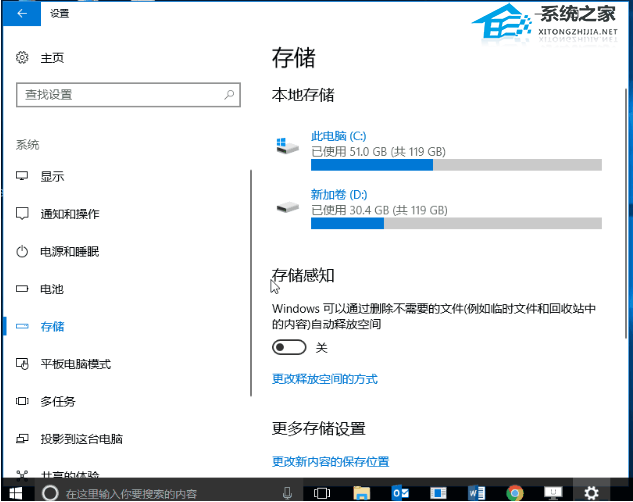Open the Home gear icon

point(22,58)
